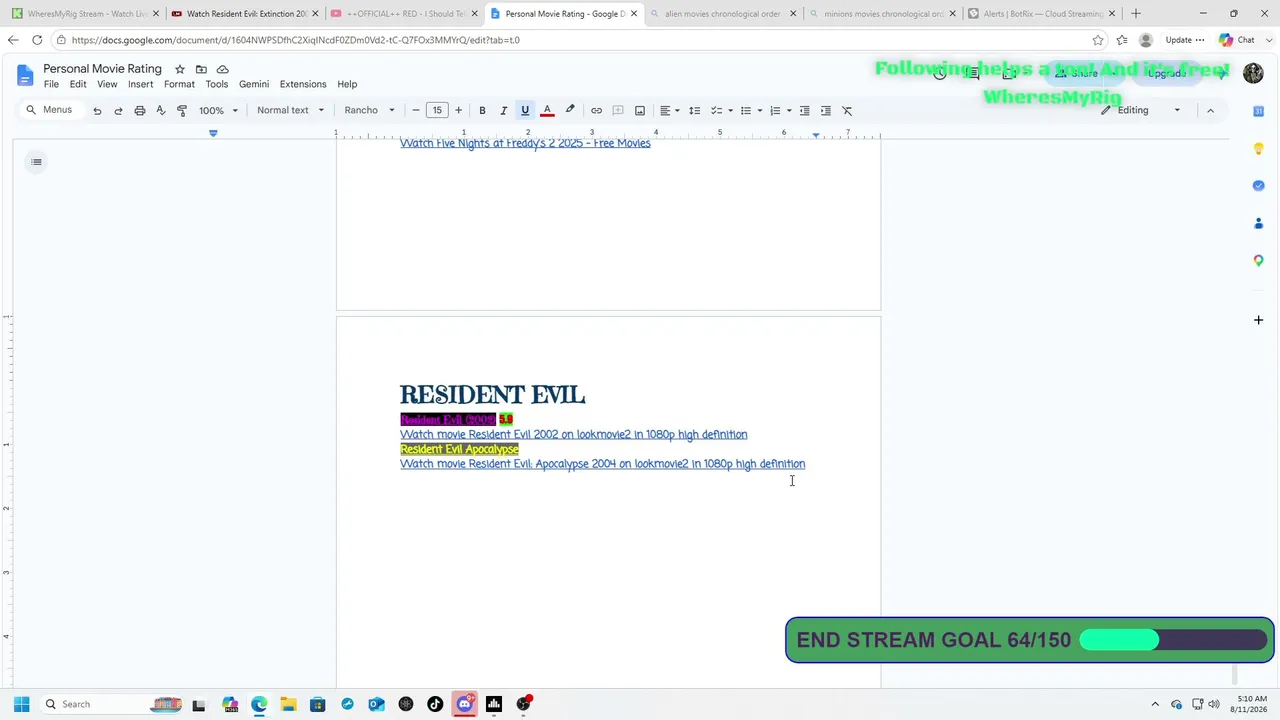The width and height of the screenshot is (1280, 720).
Task: Reload the browser page
Action: tap(37, 40)
